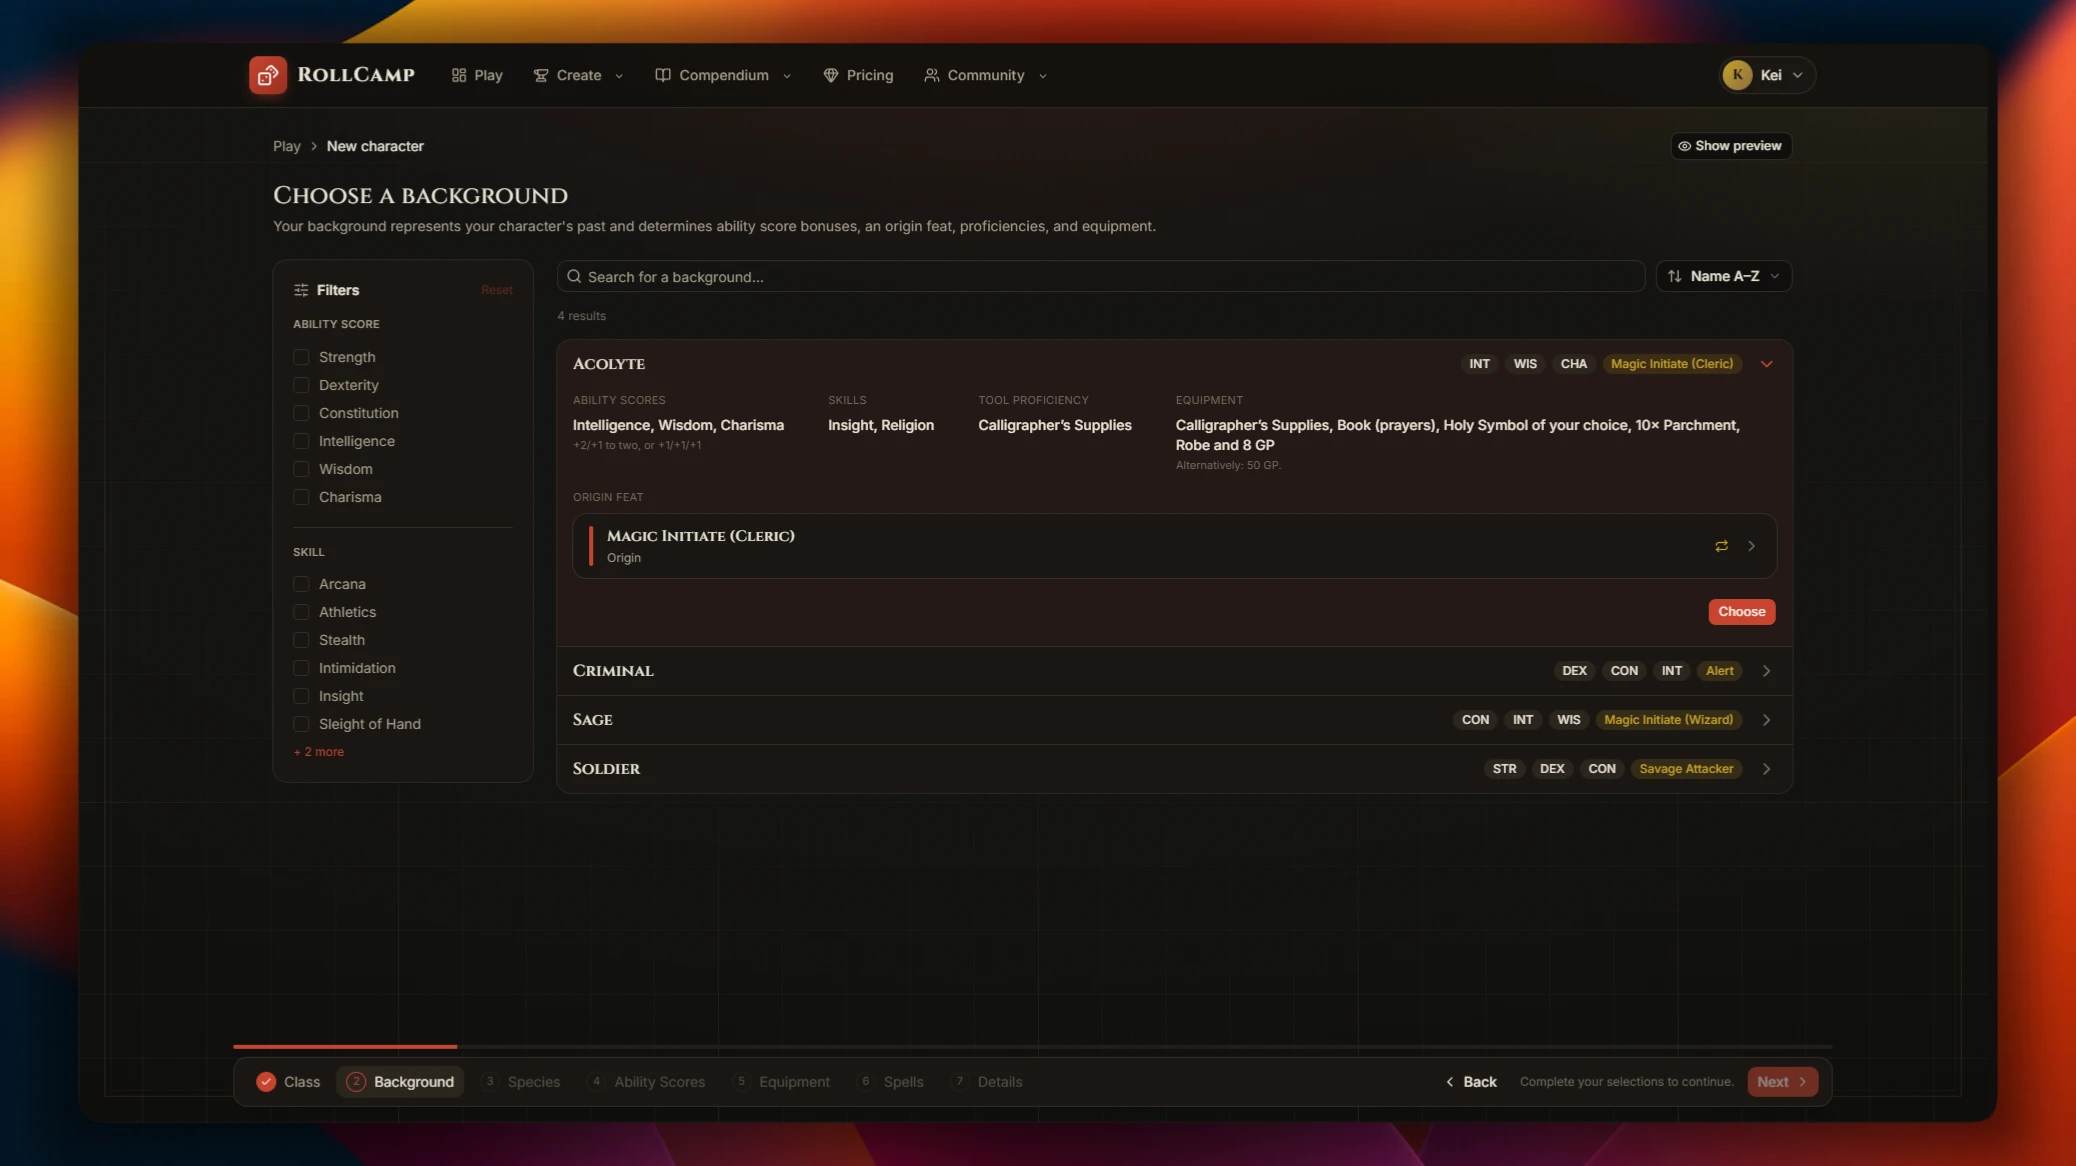This screenshot has width=2076, height=1166.
Task: Click the Next button
Action: (1782, 1082)
